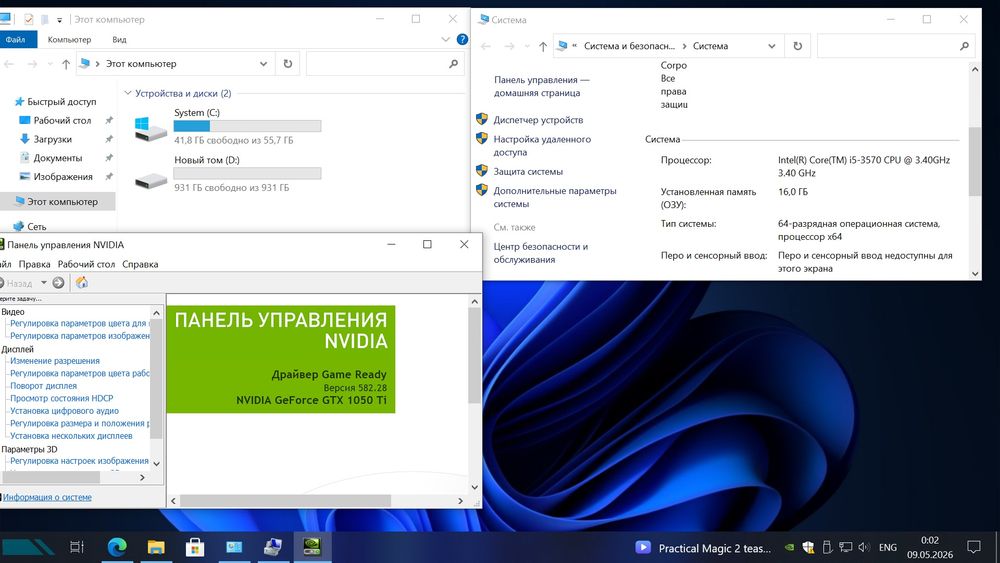
Task: Click the search icon in Explorer
Action: click(x=453, y=64)
